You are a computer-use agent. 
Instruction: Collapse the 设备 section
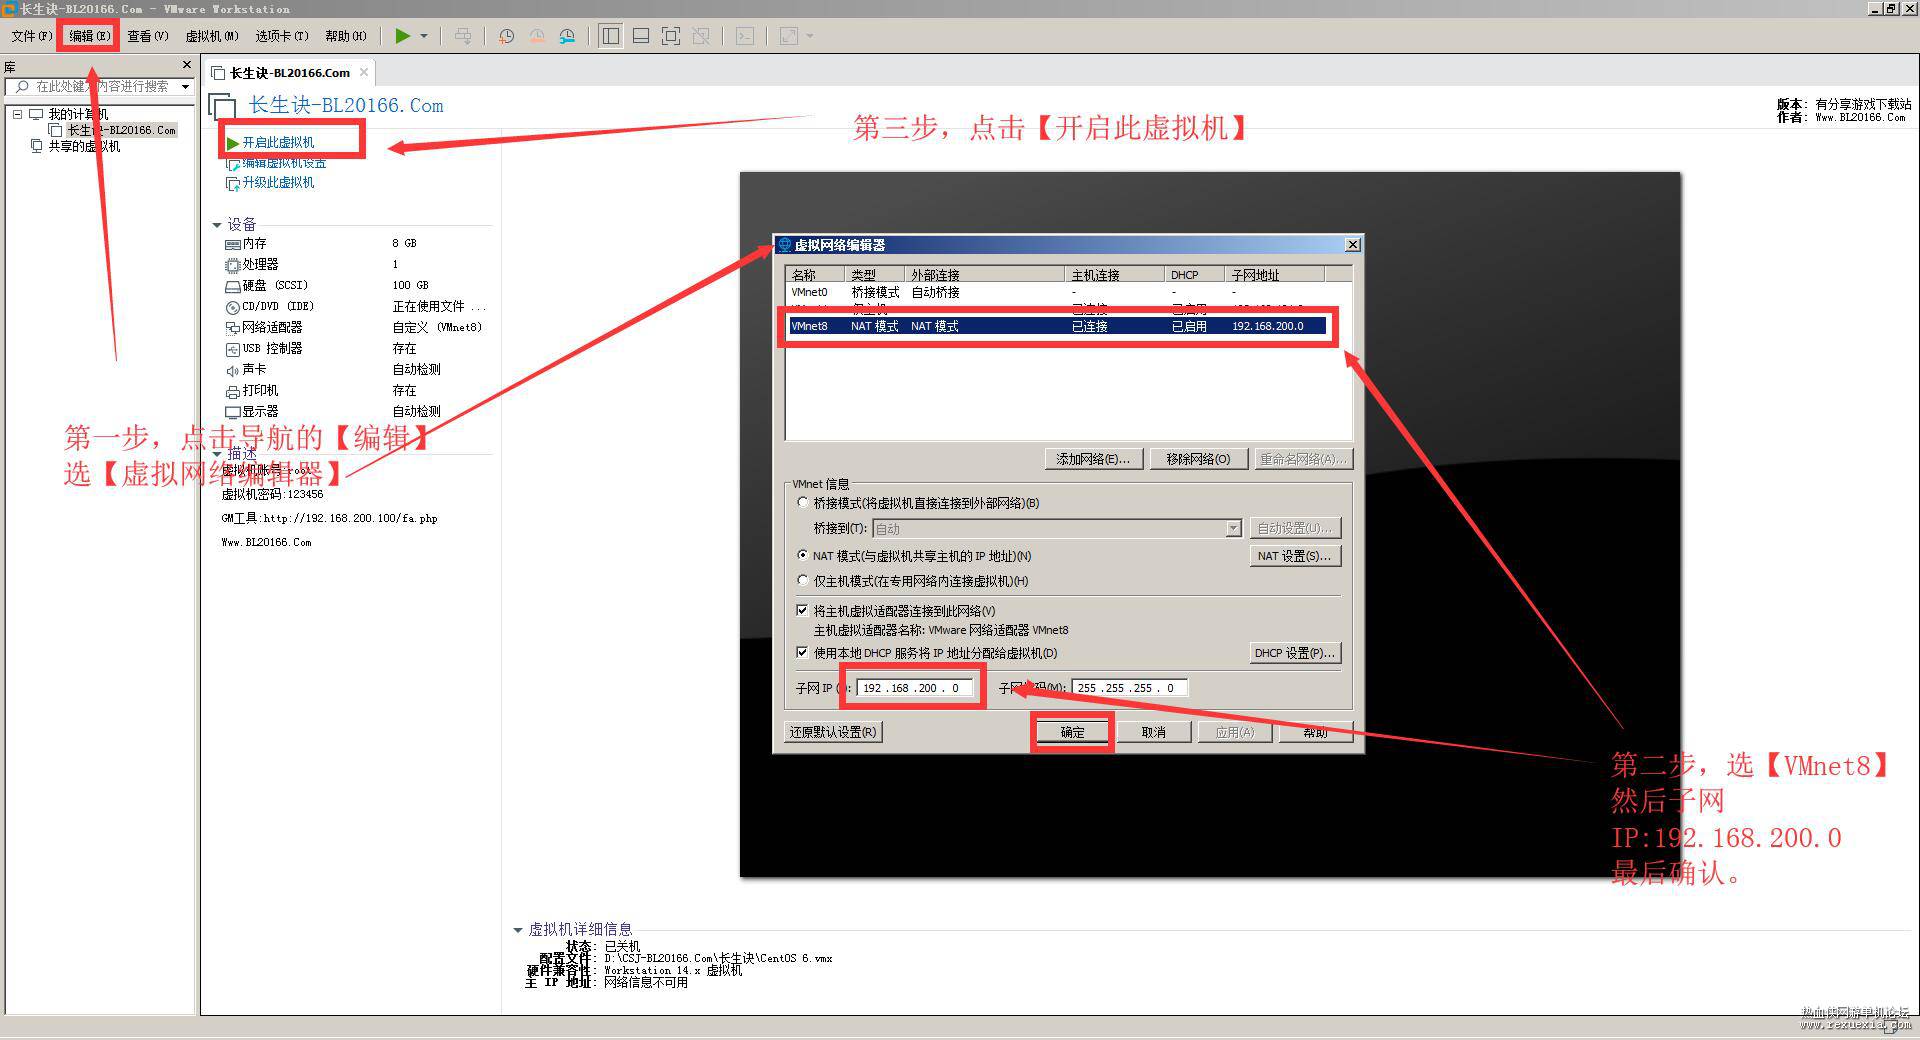coord(217,225)
